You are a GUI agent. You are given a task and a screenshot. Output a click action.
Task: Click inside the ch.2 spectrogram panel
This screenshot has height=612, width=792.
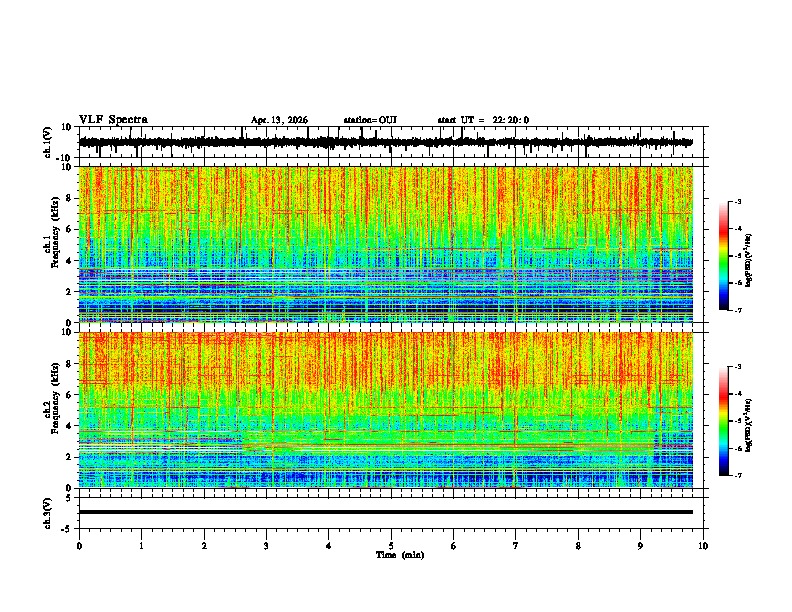coord(386,410)
